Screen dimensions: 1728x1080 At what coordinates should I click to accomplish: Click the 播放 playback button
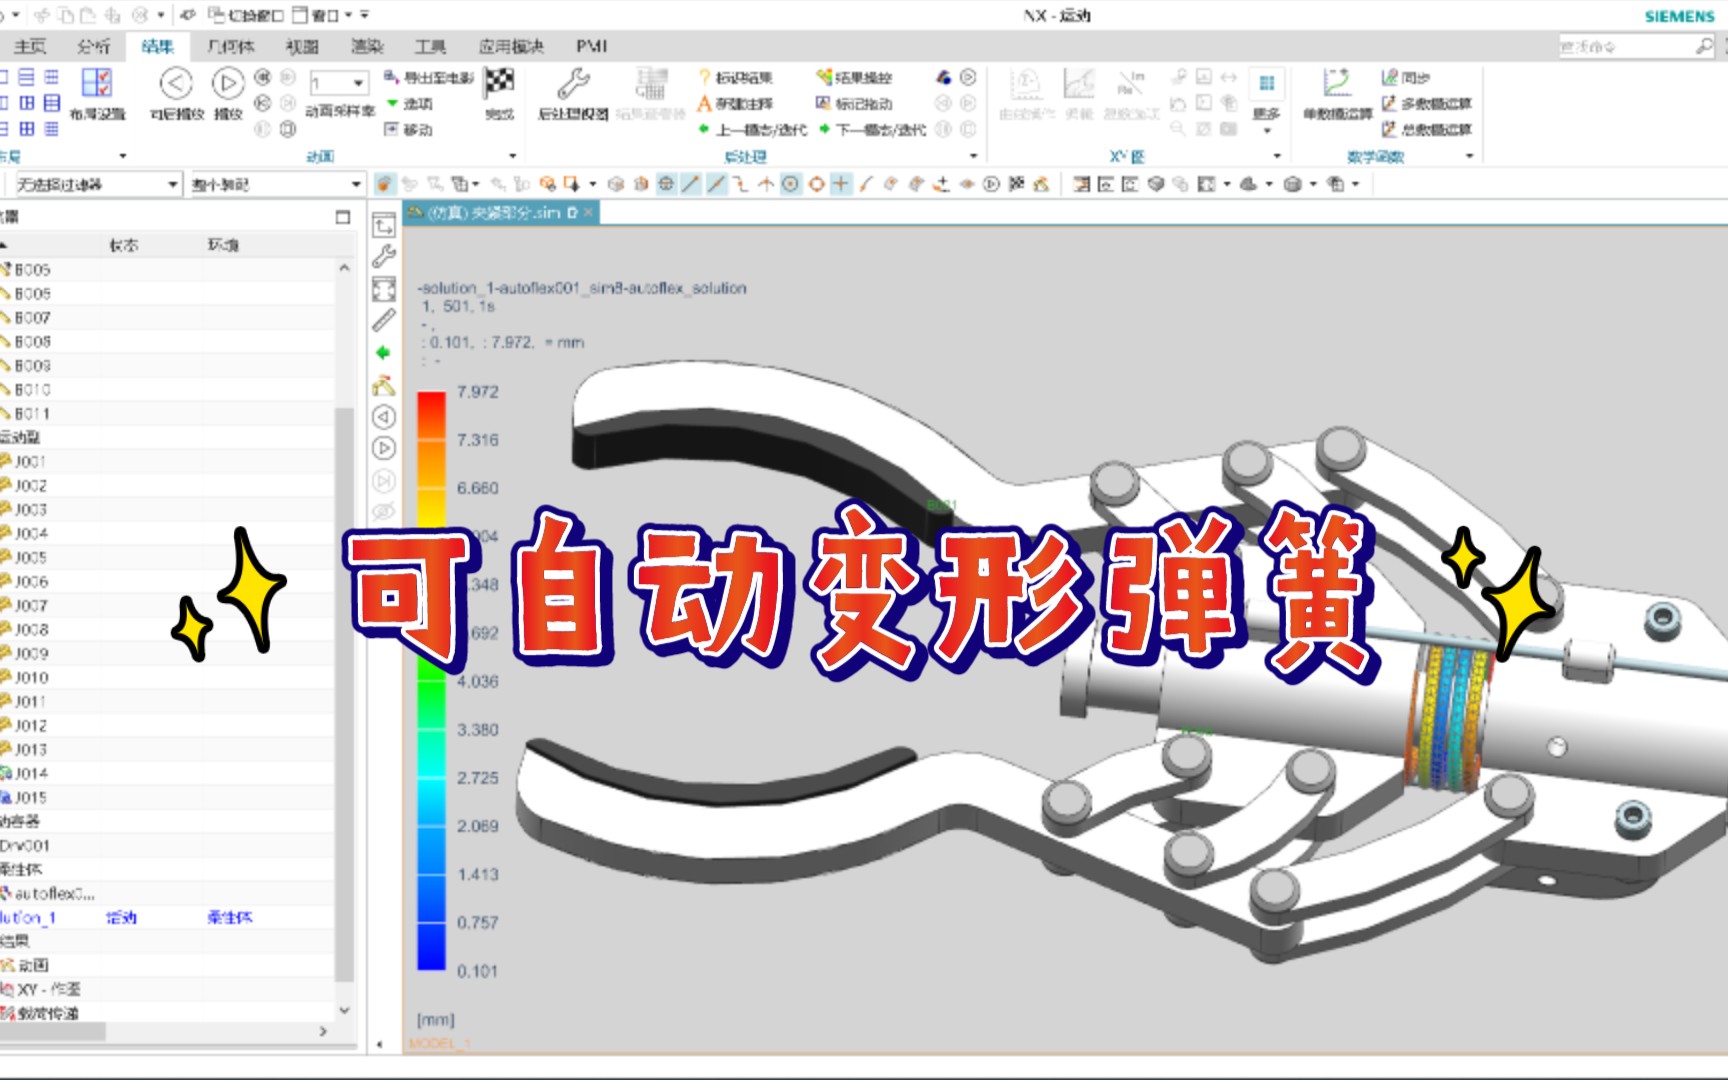[x=228, y=83]
